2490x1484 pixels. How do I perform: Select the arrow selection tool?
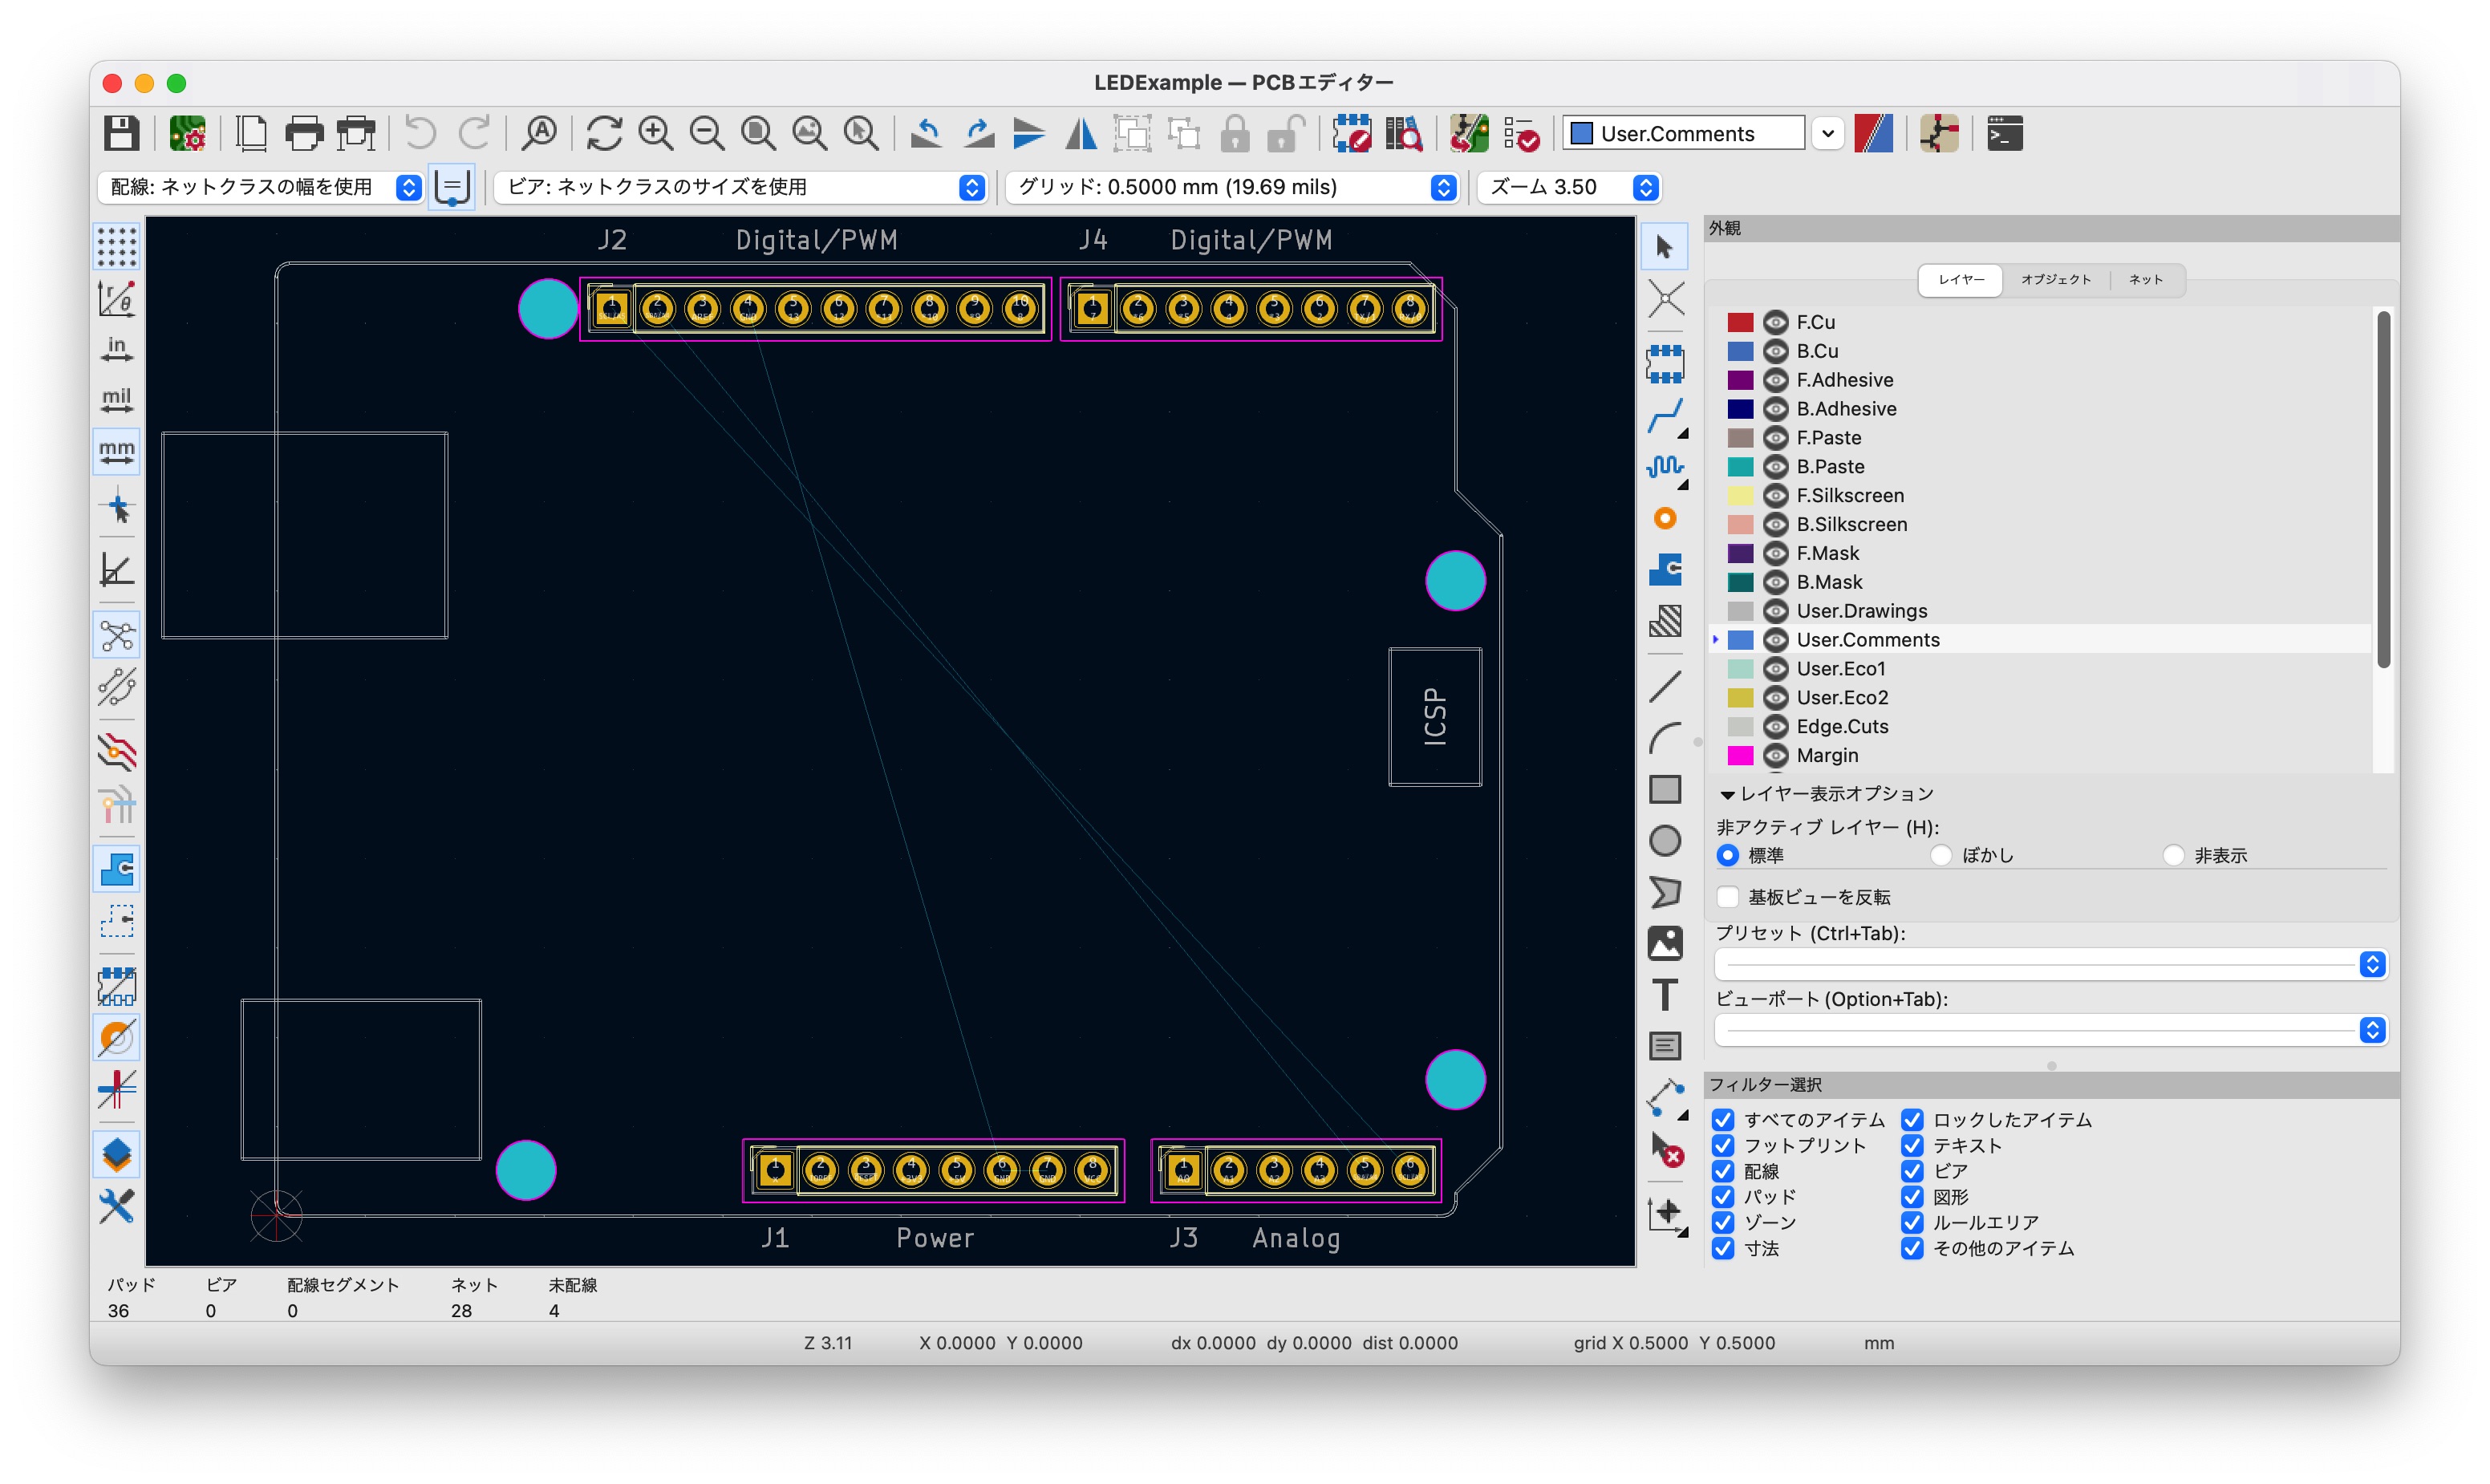click(1665, 247)
